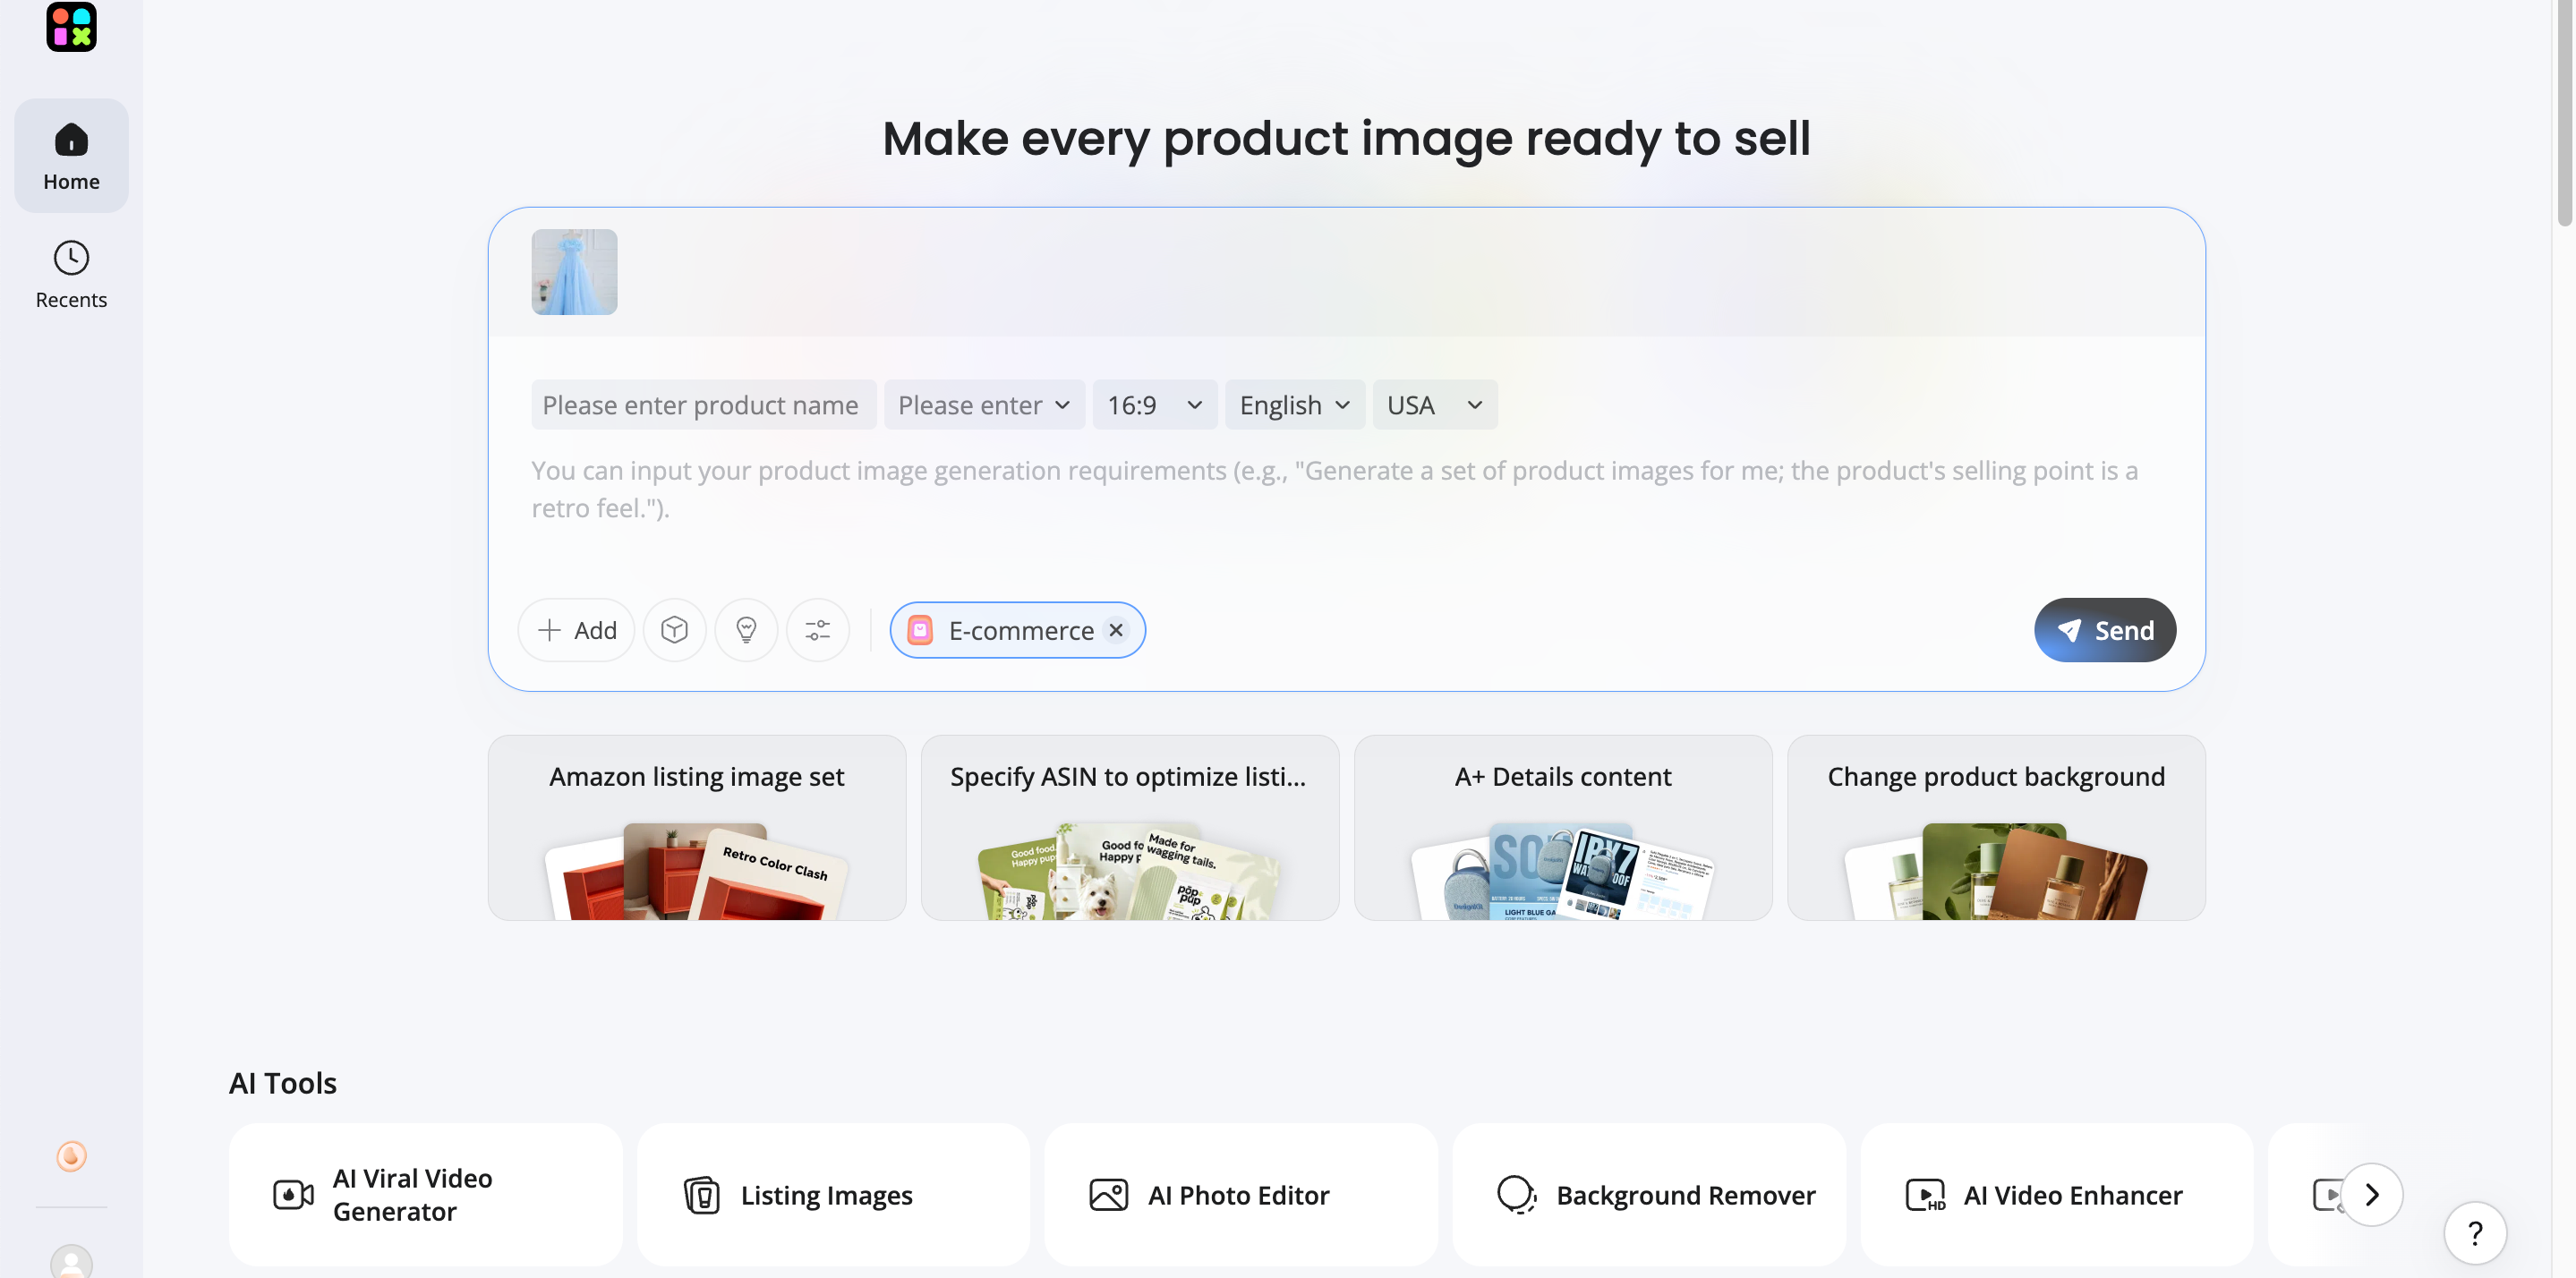The height and width of the screenshot is (1278, 2576).
Task: Click the Background Remover icon
Action: click(1516, 1195)
